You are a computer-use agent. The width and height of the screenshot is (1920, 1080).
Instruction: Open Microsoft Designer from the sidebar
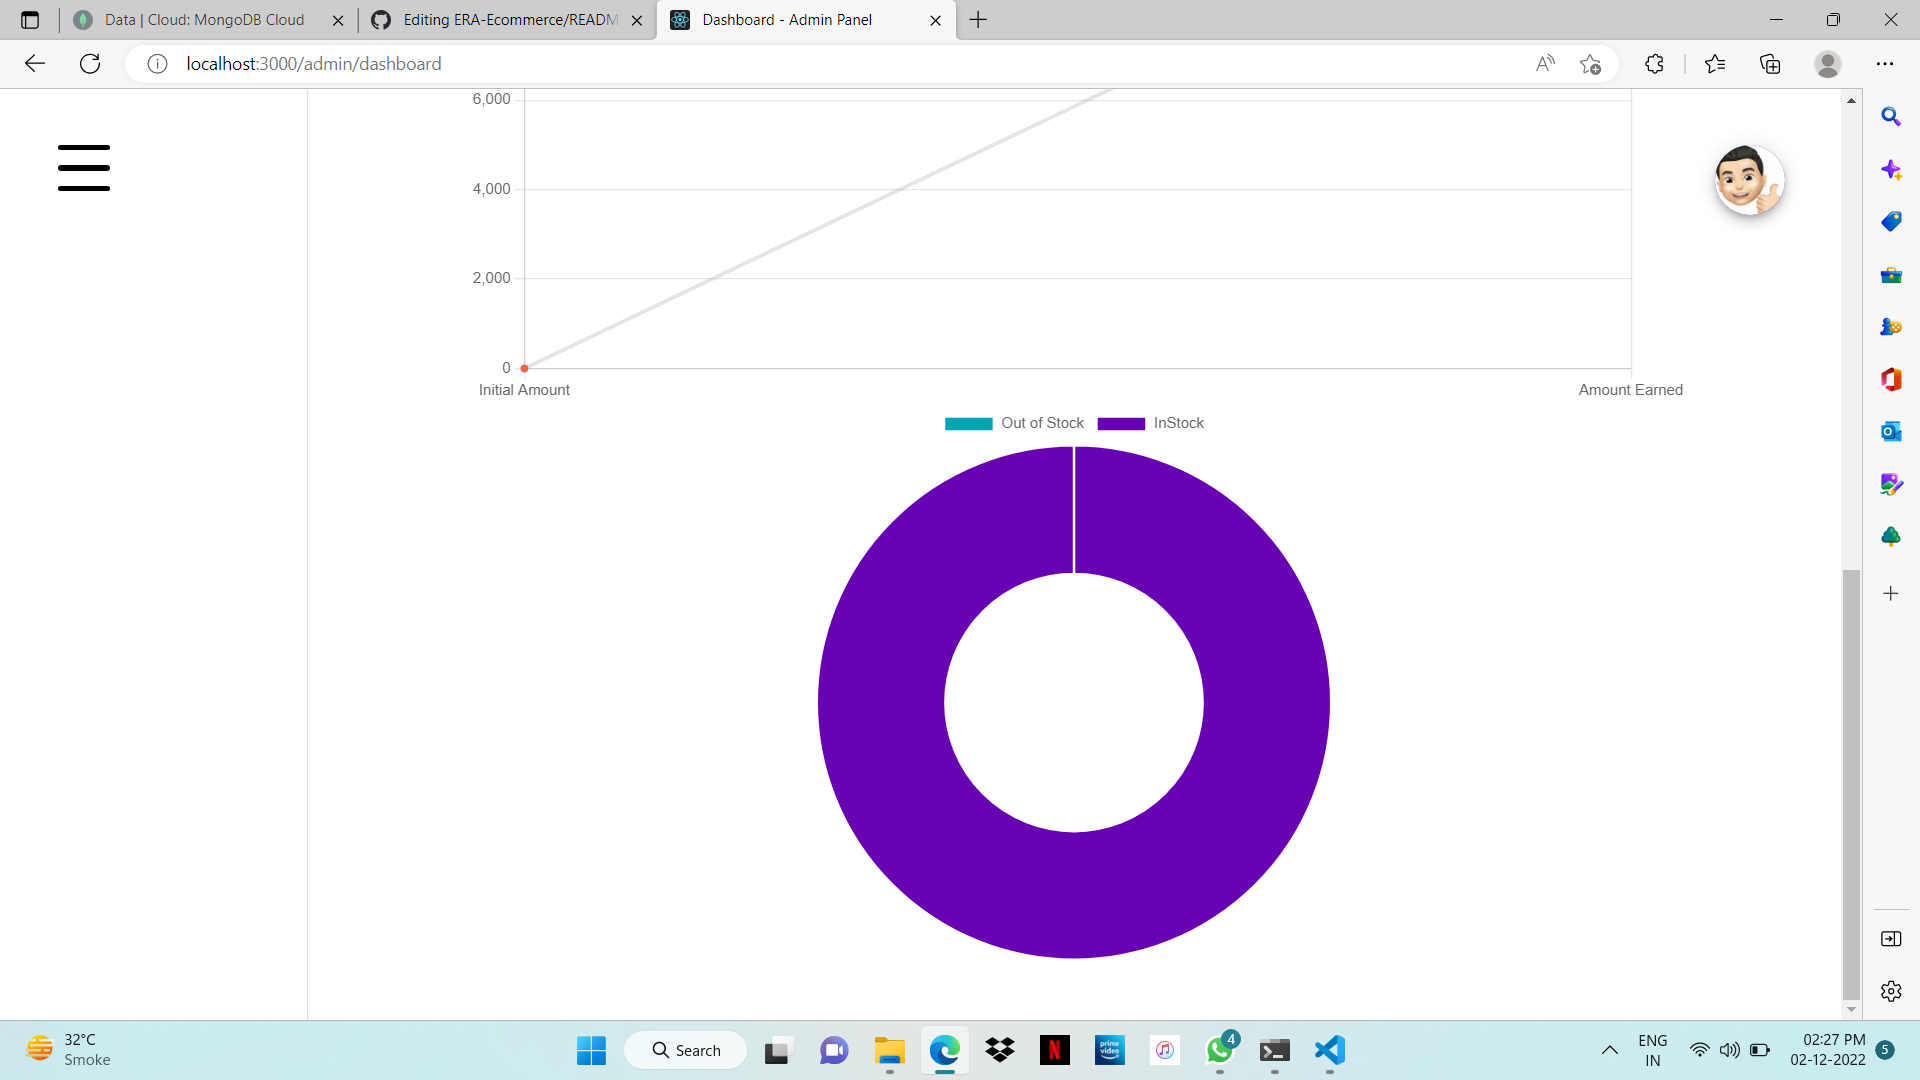click(x=1891, y=484)
